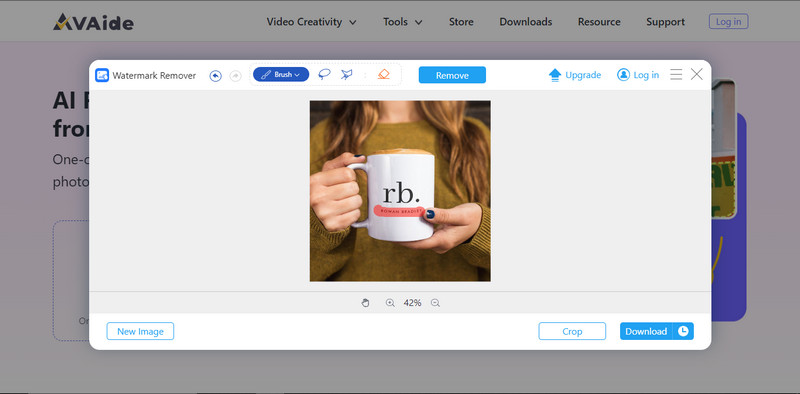Click the Upgrade link with arrow
Image resolution: width=800 pixels, height=394 pixels.
point(575,75)
